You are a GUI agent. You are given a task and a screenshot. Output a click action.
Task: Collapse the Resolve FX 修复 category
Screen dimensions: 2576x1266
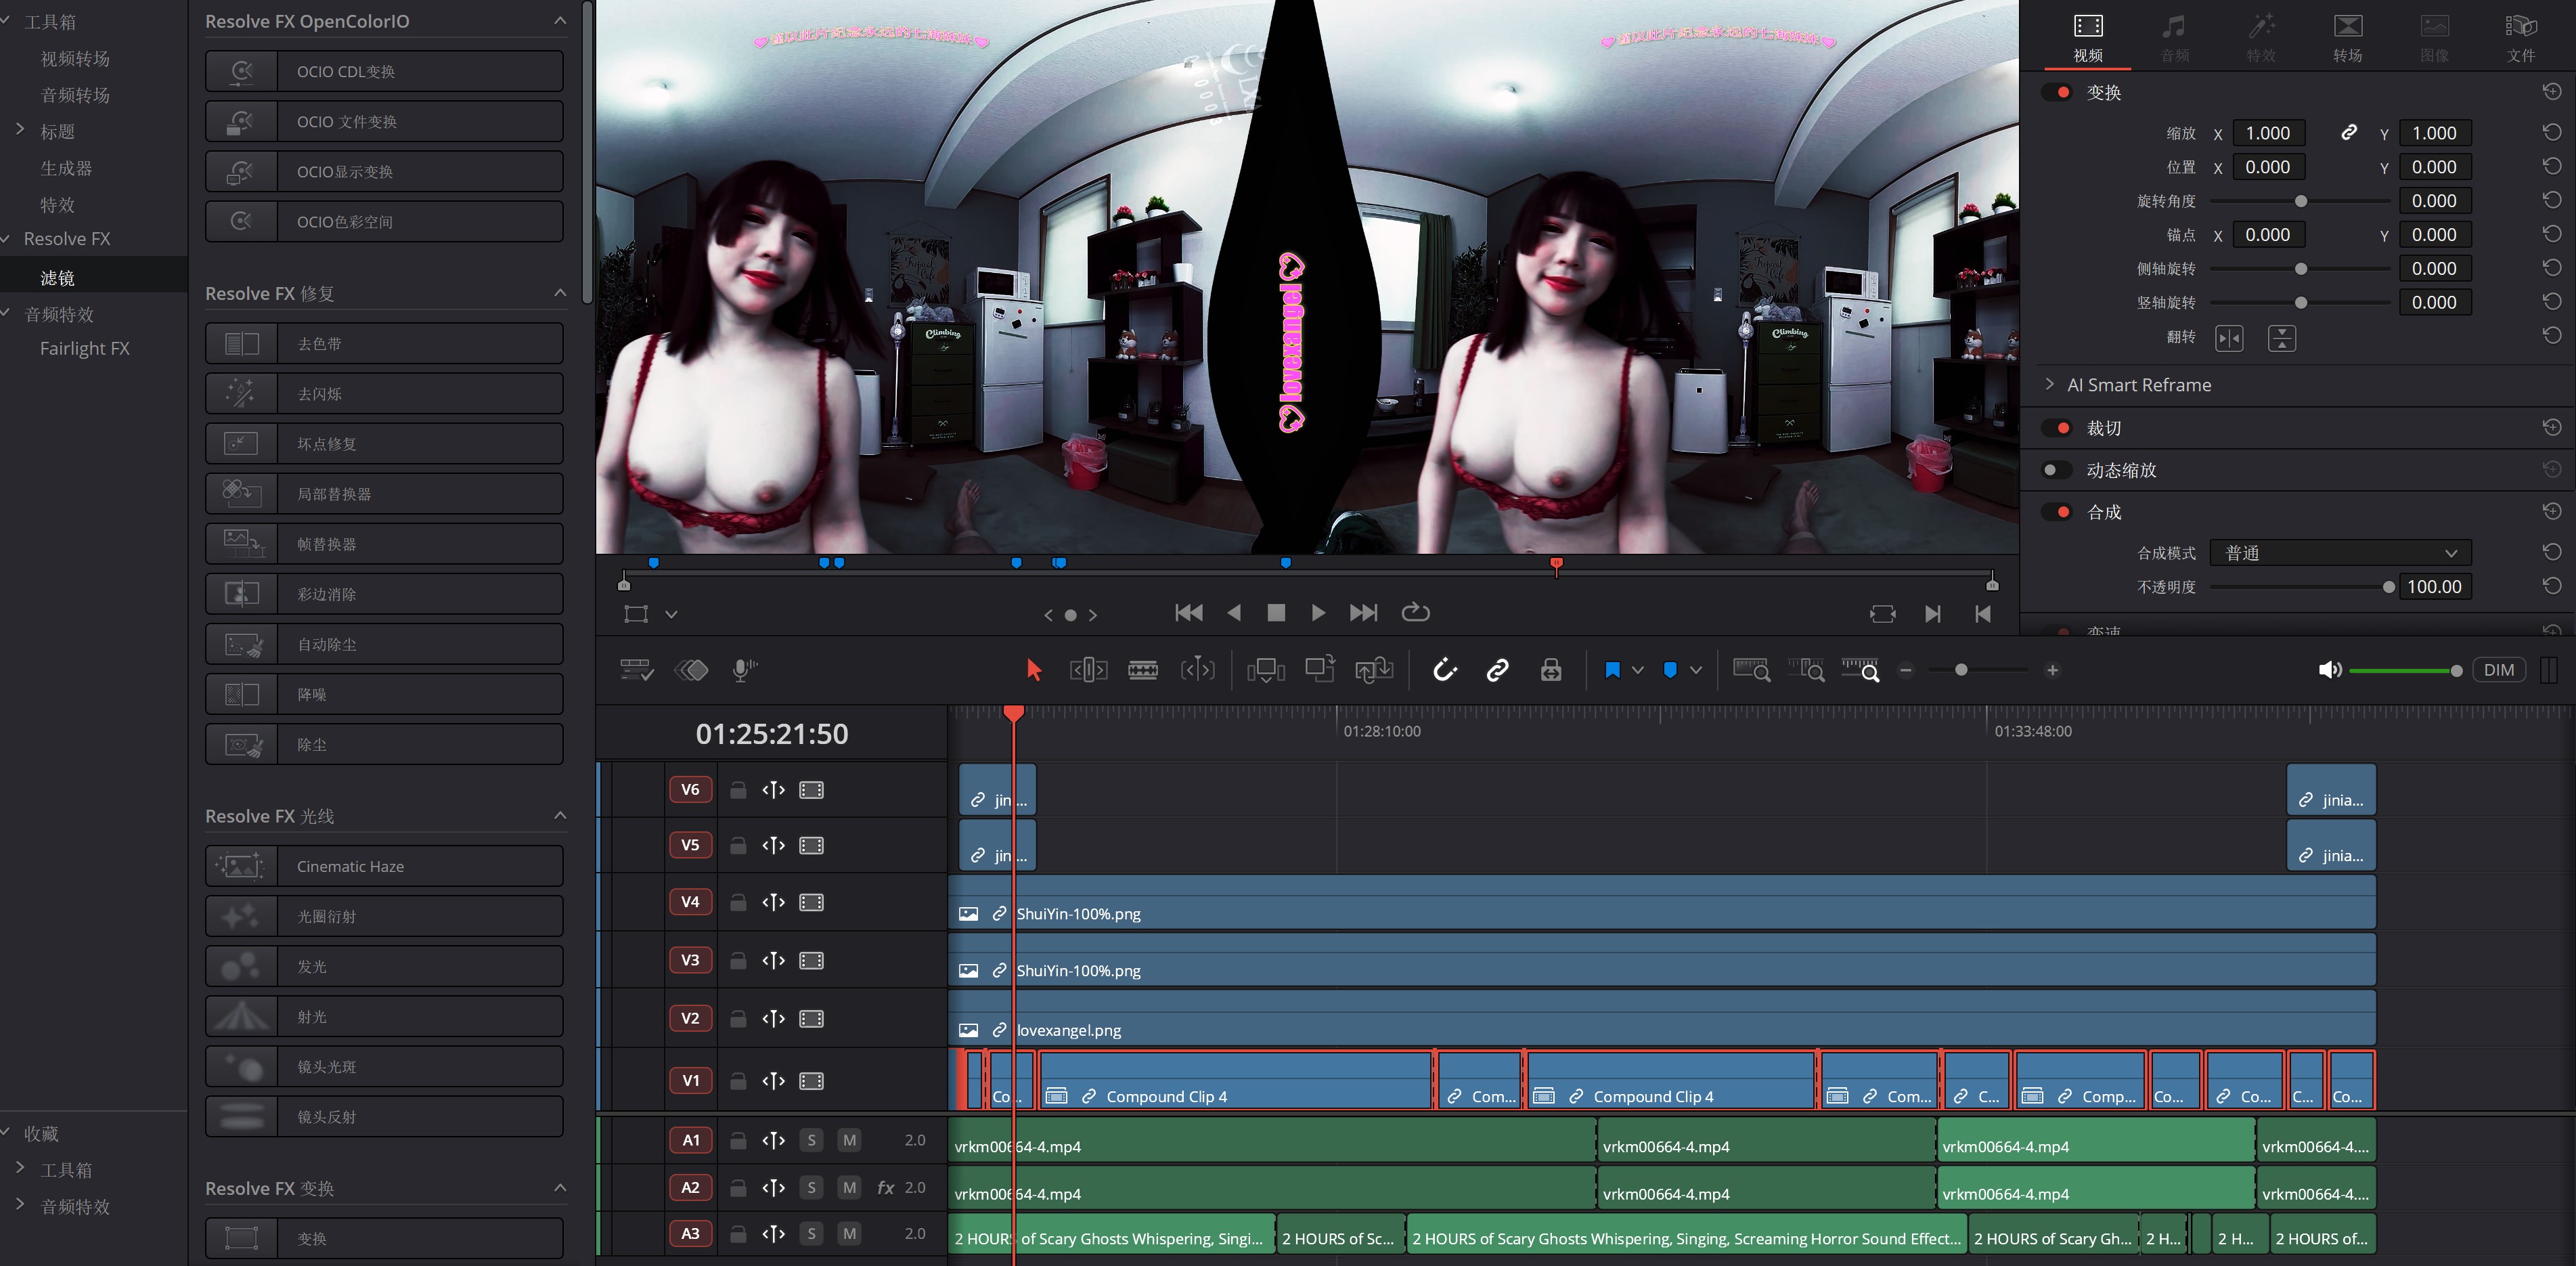pyautogui.click(x=560, y=293)
